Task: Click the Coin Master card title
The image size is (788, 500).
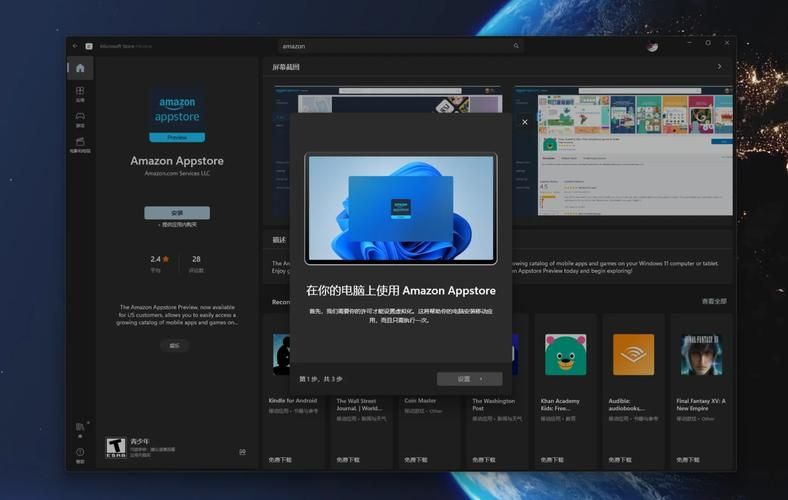Action: (x=420, y=401)
